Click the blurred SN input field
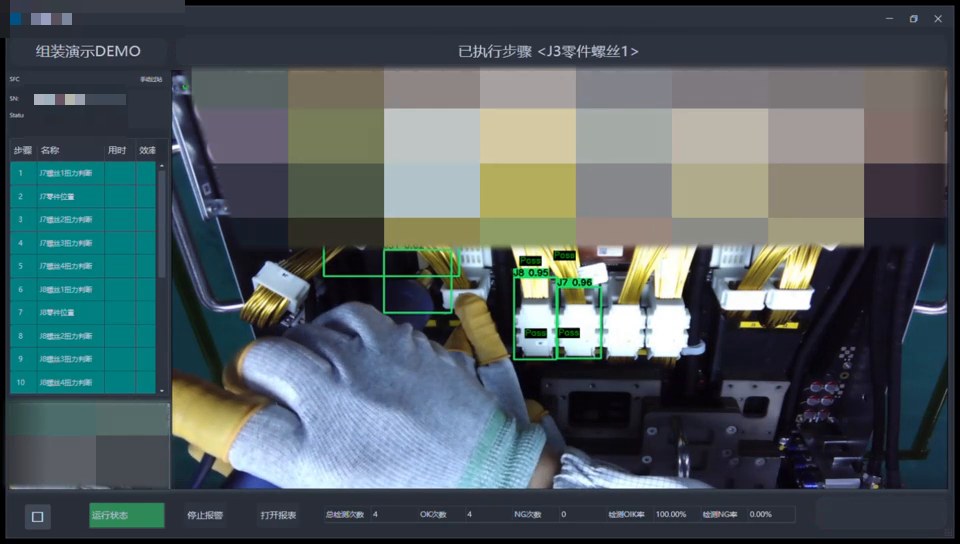This screenshot has height=544, width=960. tap(80, 99)
